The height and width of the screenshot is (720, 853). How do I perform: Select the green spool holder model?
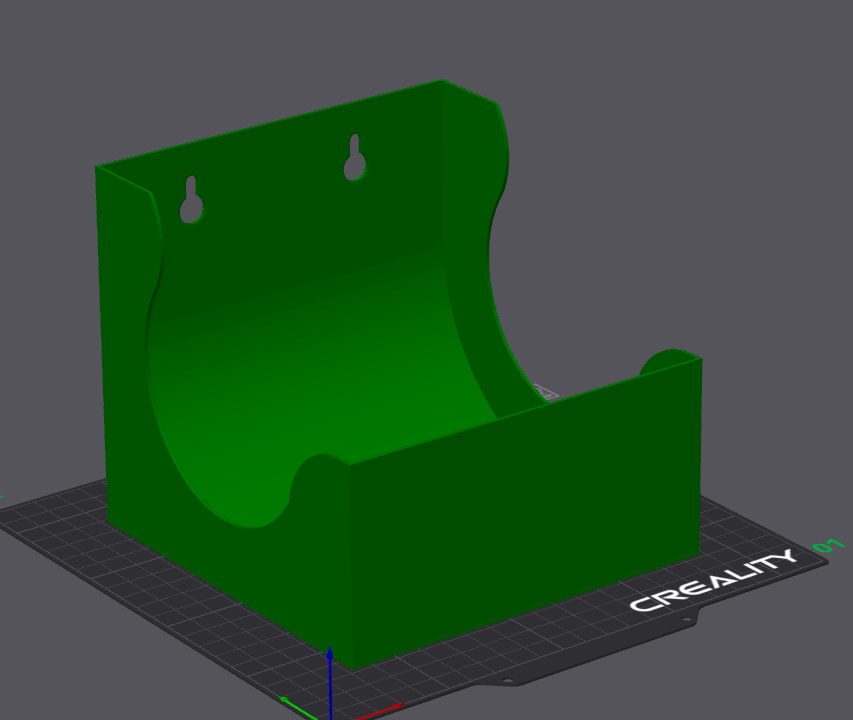click(397, 375)
